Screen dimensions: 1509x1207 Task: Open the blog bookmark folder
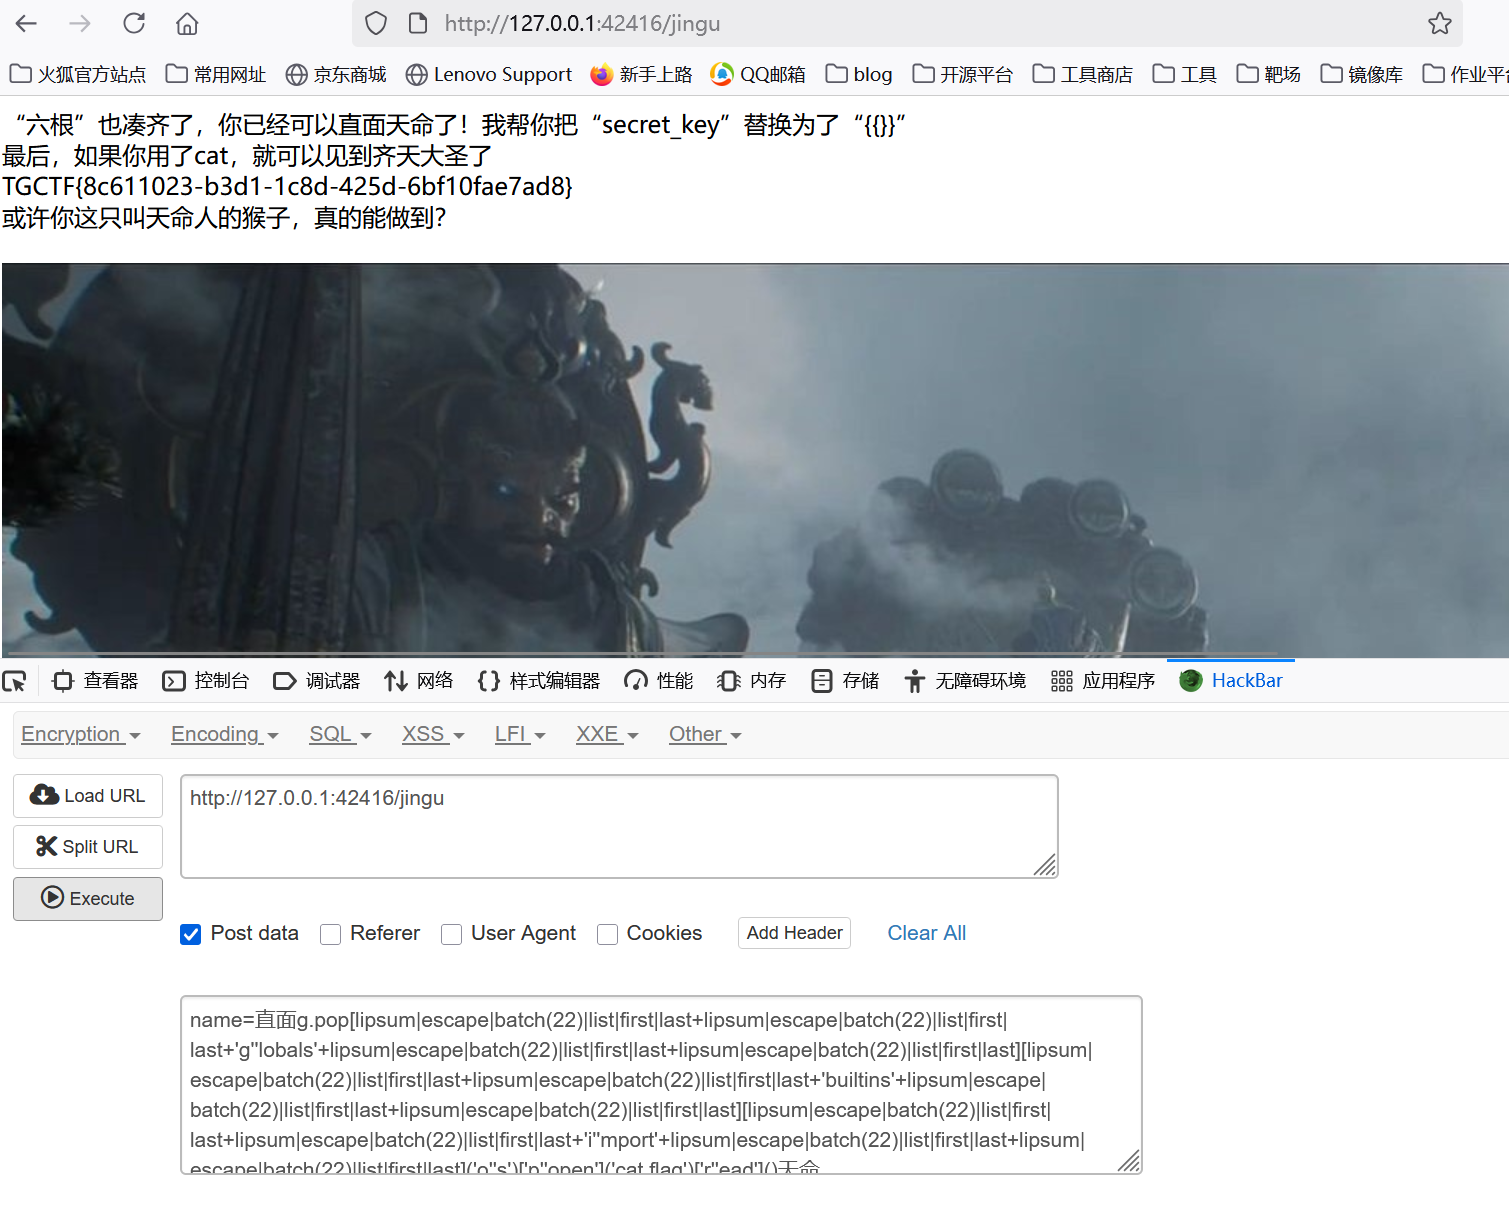pos(859,74)
